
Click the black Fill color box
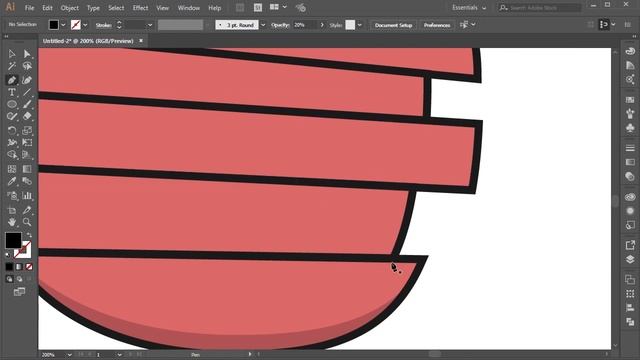[x=13, y=240]
